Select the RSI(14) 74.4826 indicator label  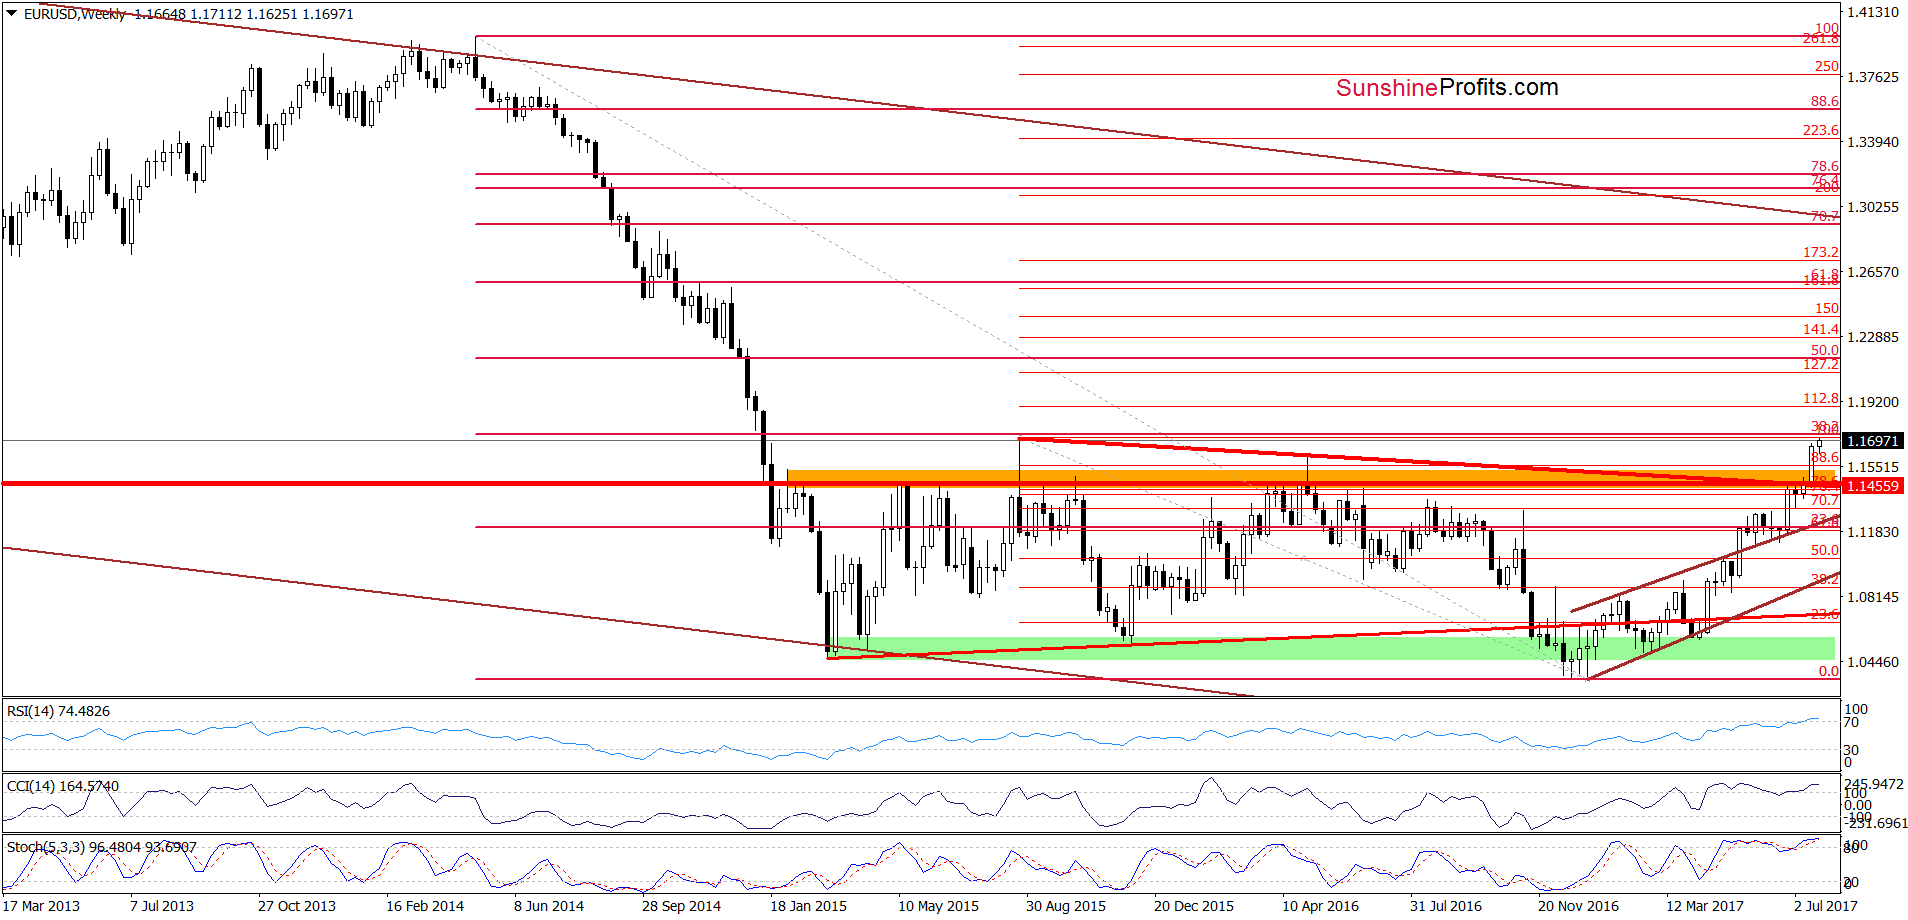point(58,711)
